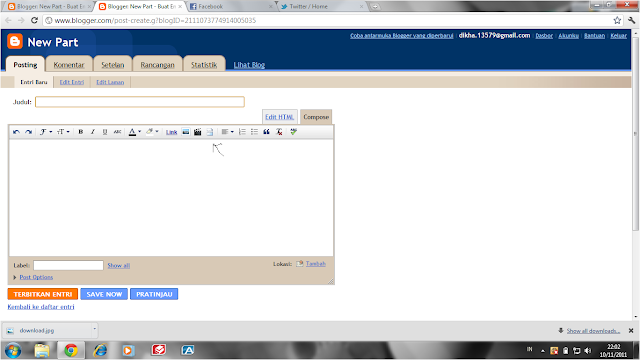Insert a jump break

[210, 132]
